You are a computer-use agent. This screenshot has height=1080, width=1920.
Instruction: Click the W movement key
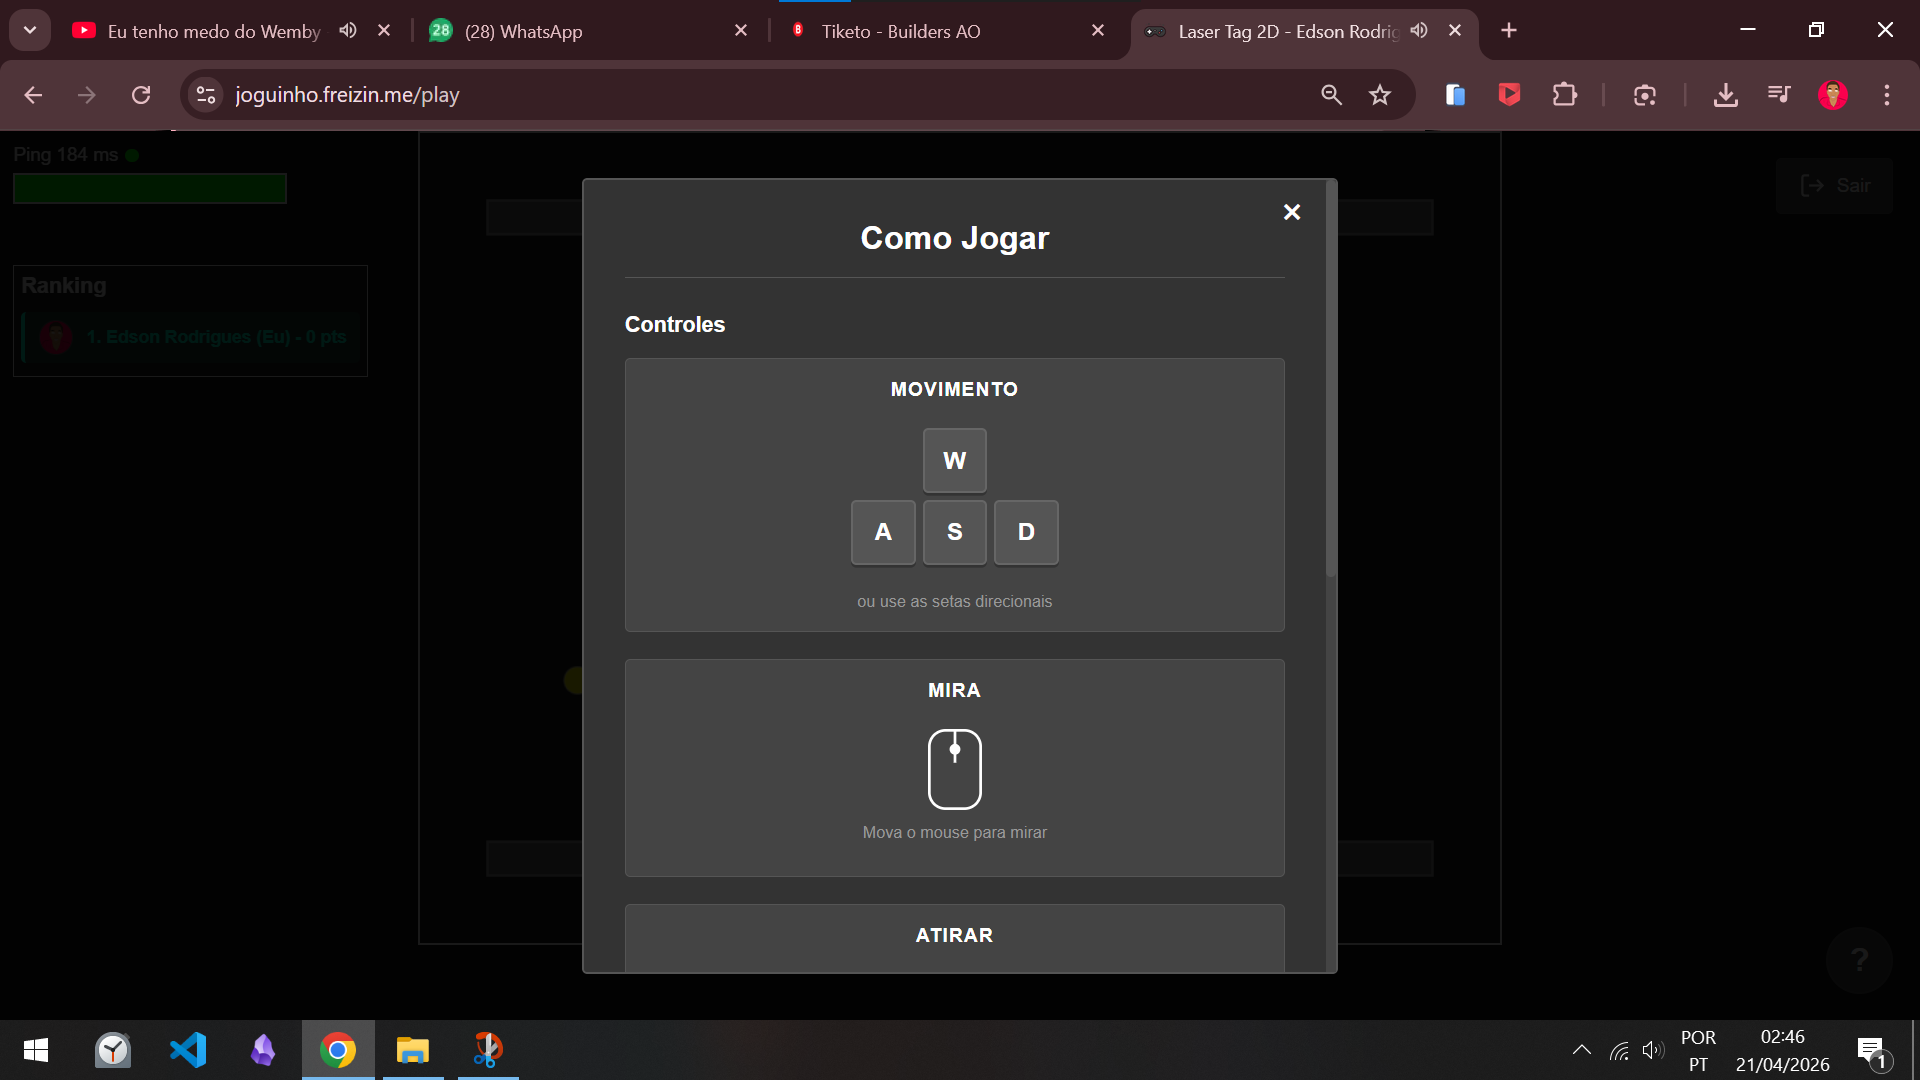tap(954, 461)
